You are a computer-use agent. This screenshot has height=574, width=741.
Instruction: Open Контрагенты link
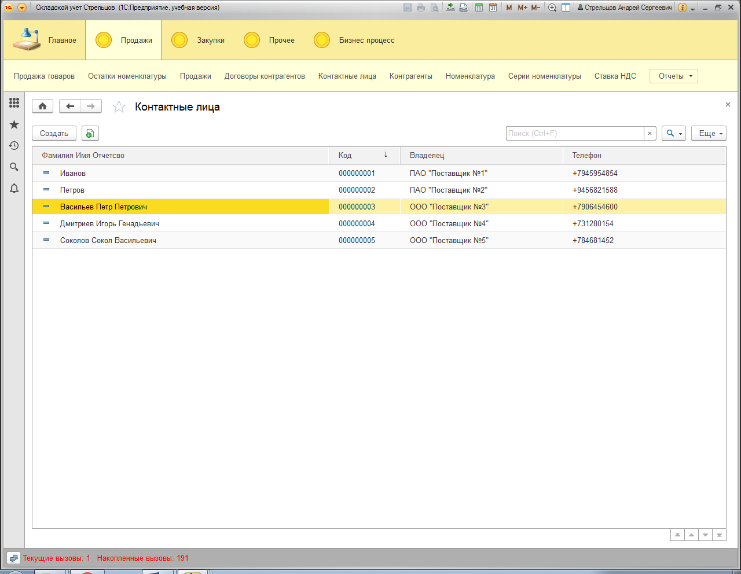tap(411, 76)
